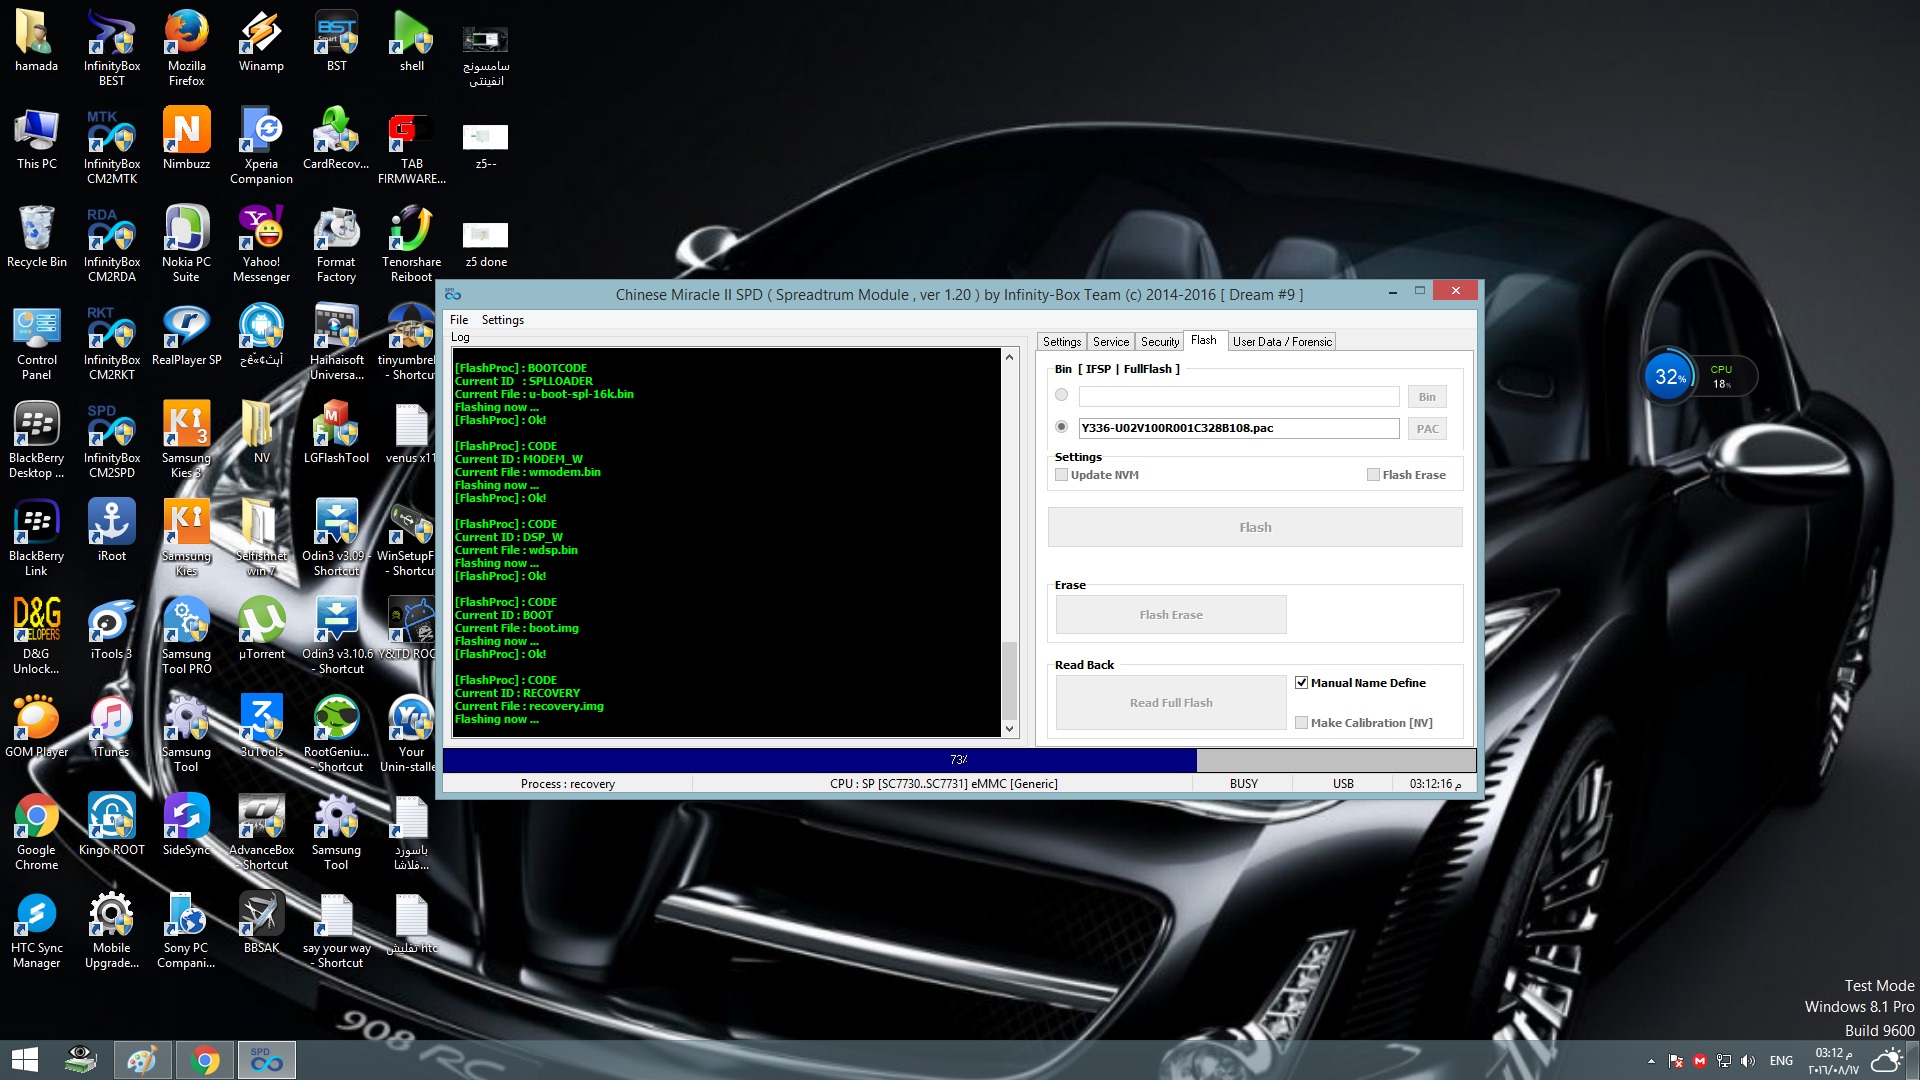This screenshot has height=1080, width=1920.
Task: Switch to User Data / Forensic tab
Action: 1282,342
